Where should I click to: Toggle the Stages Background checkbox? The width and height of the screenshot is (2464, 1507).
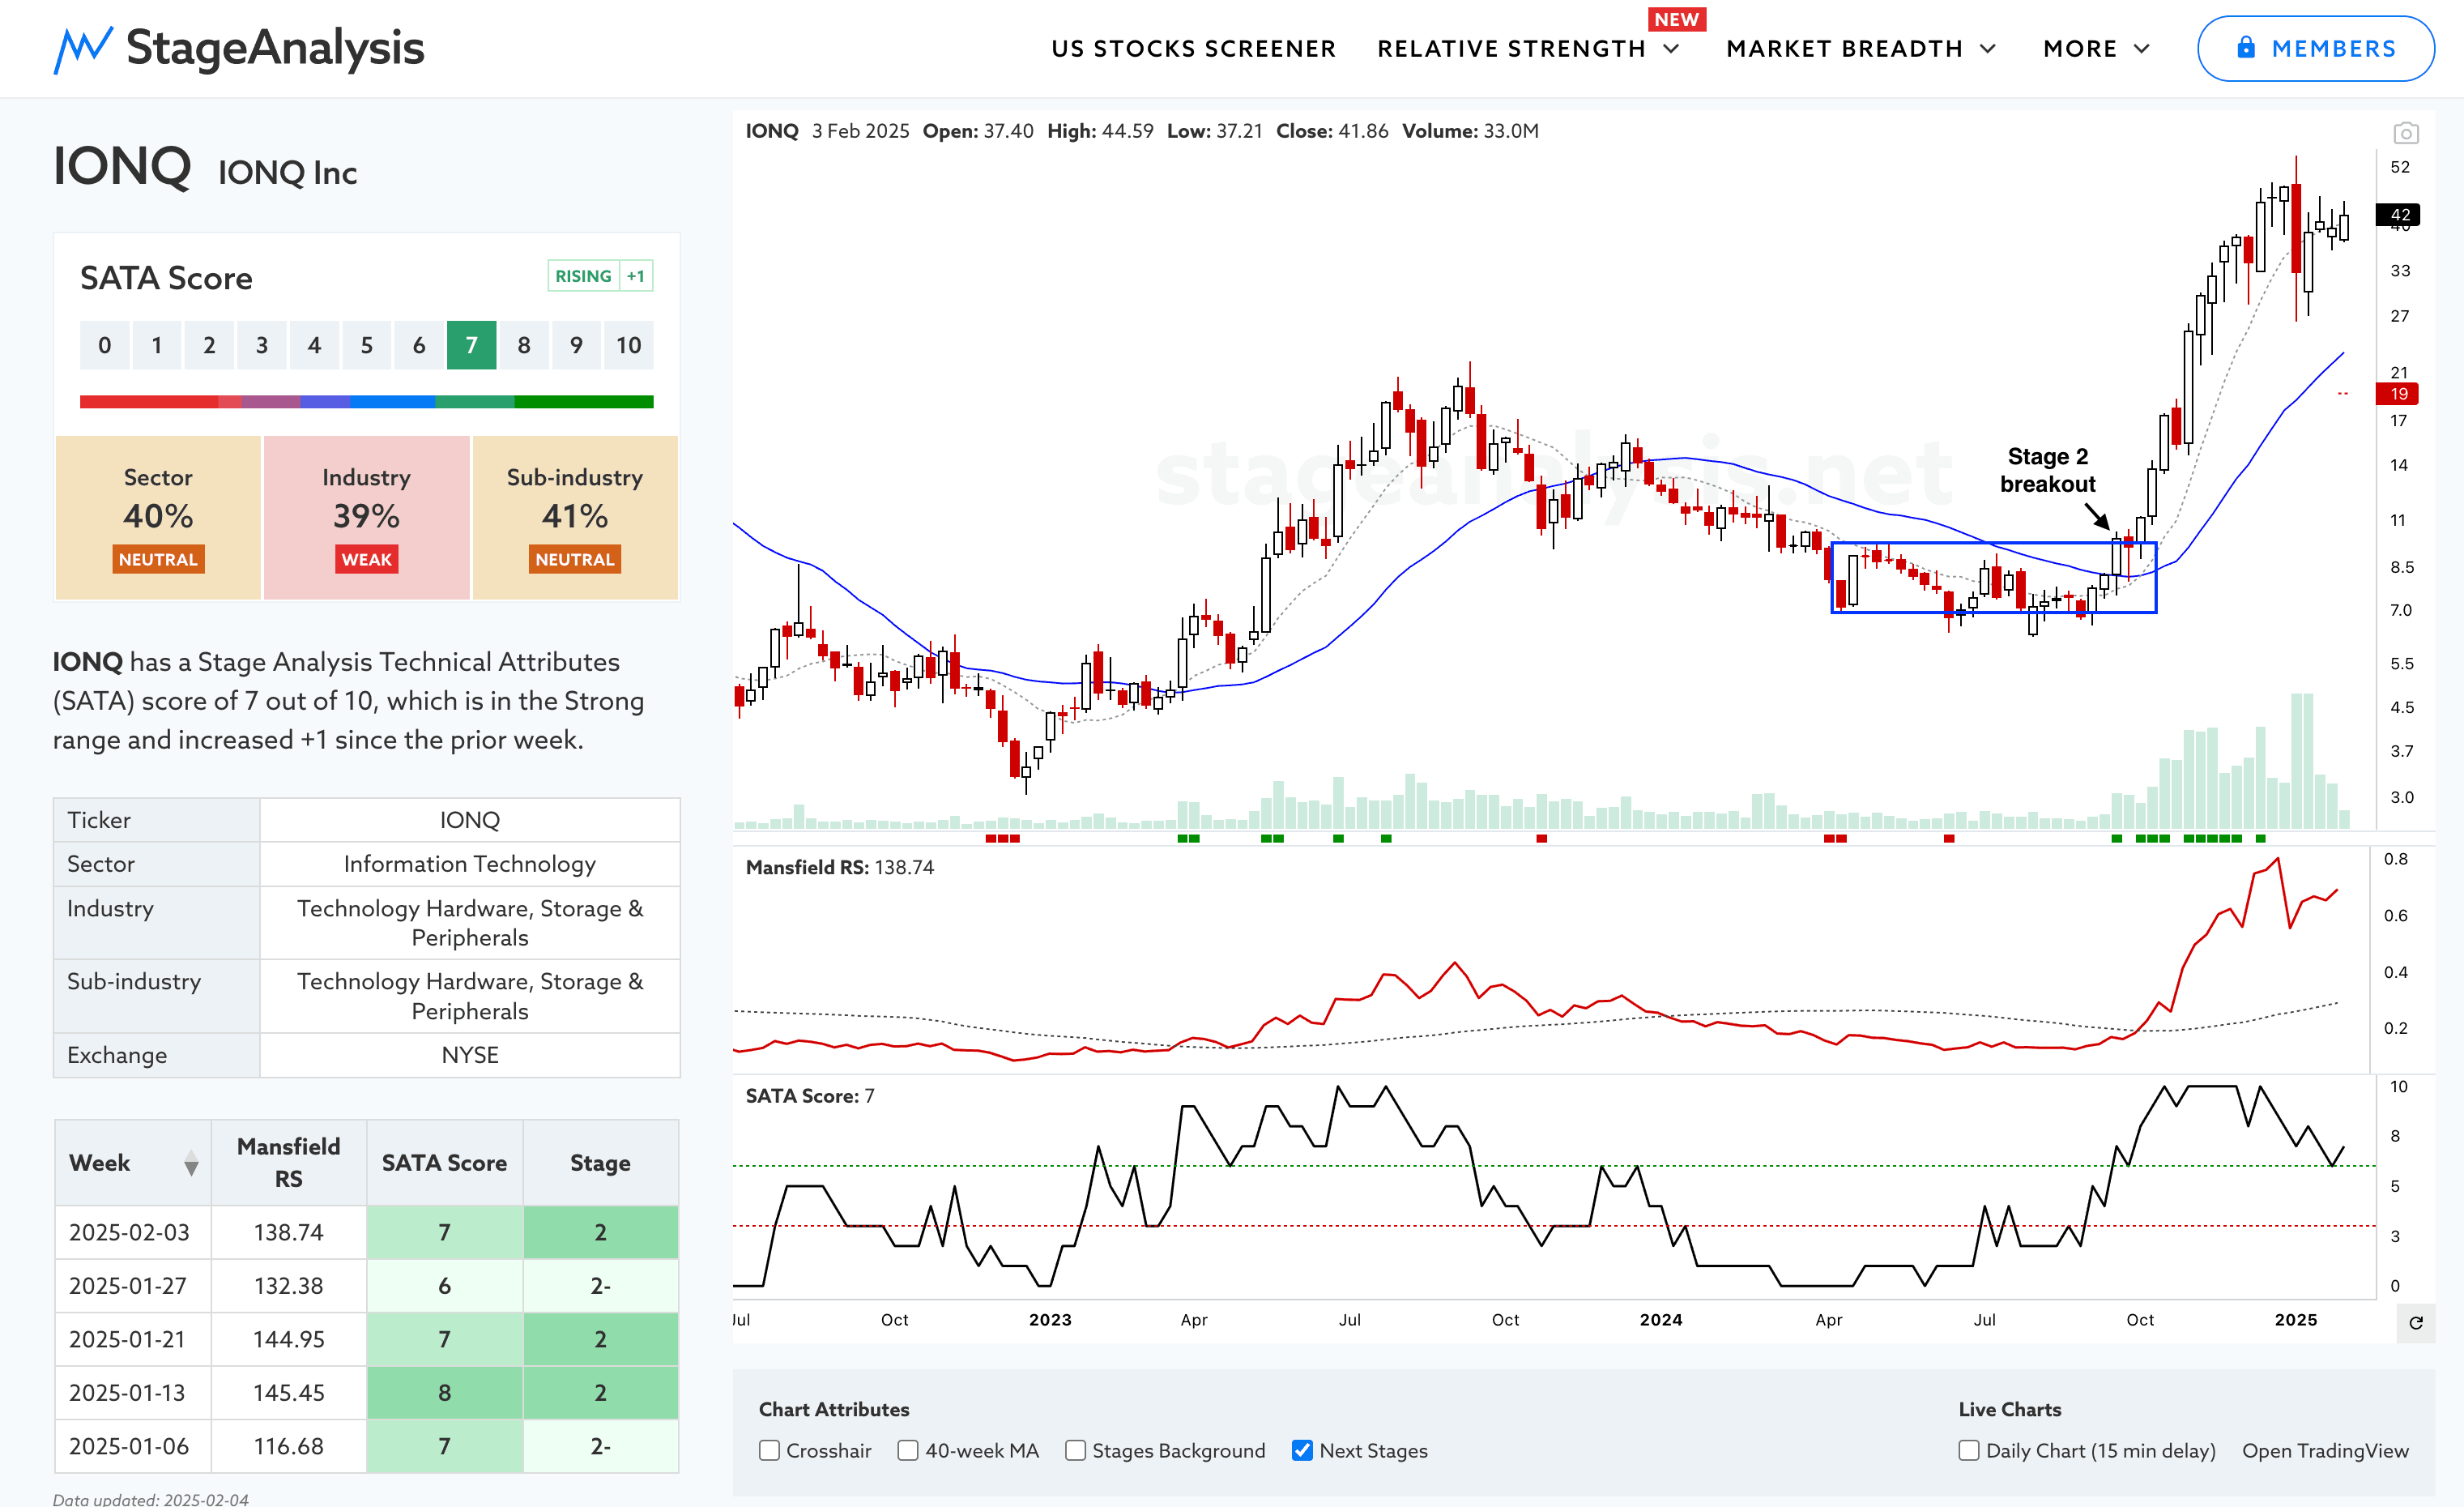click(x=1075, y=1450)
